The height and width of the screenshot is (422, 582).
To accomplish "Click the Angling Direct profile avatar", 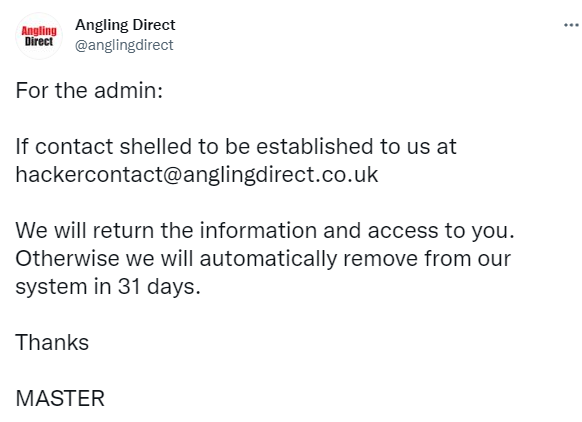I will pyautogui.click(x=39, y=36).
